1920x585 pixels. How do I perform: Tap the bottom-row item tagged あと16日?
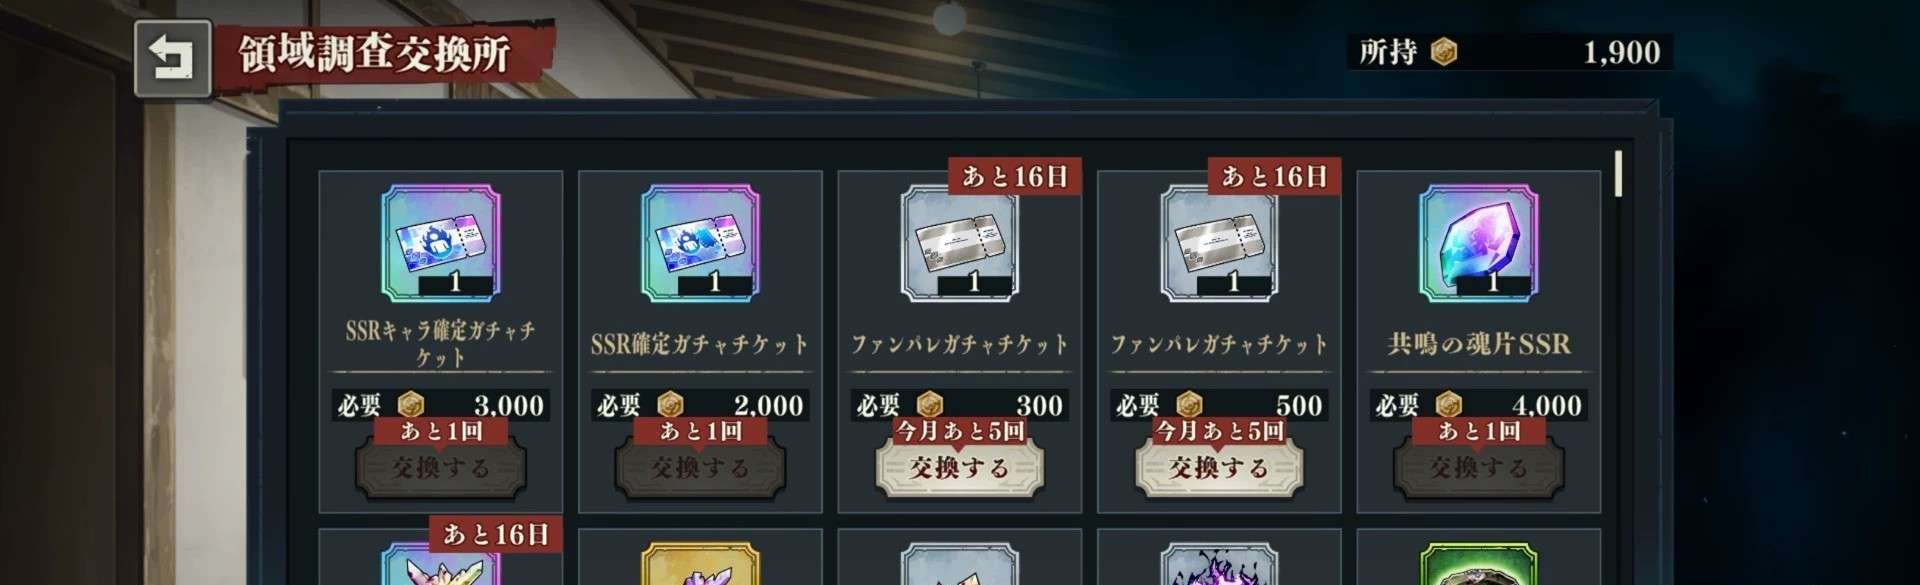point(440,560)
